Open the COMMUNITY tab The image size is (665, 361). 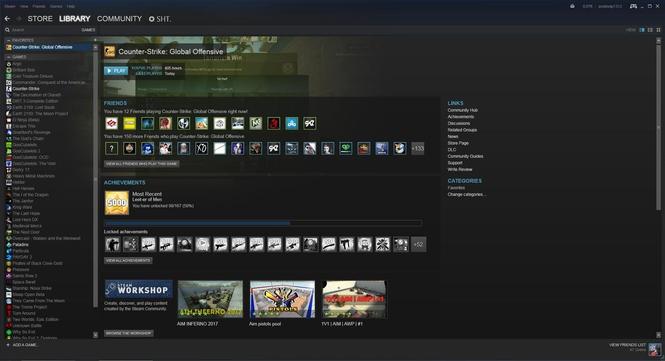(119, 19)
